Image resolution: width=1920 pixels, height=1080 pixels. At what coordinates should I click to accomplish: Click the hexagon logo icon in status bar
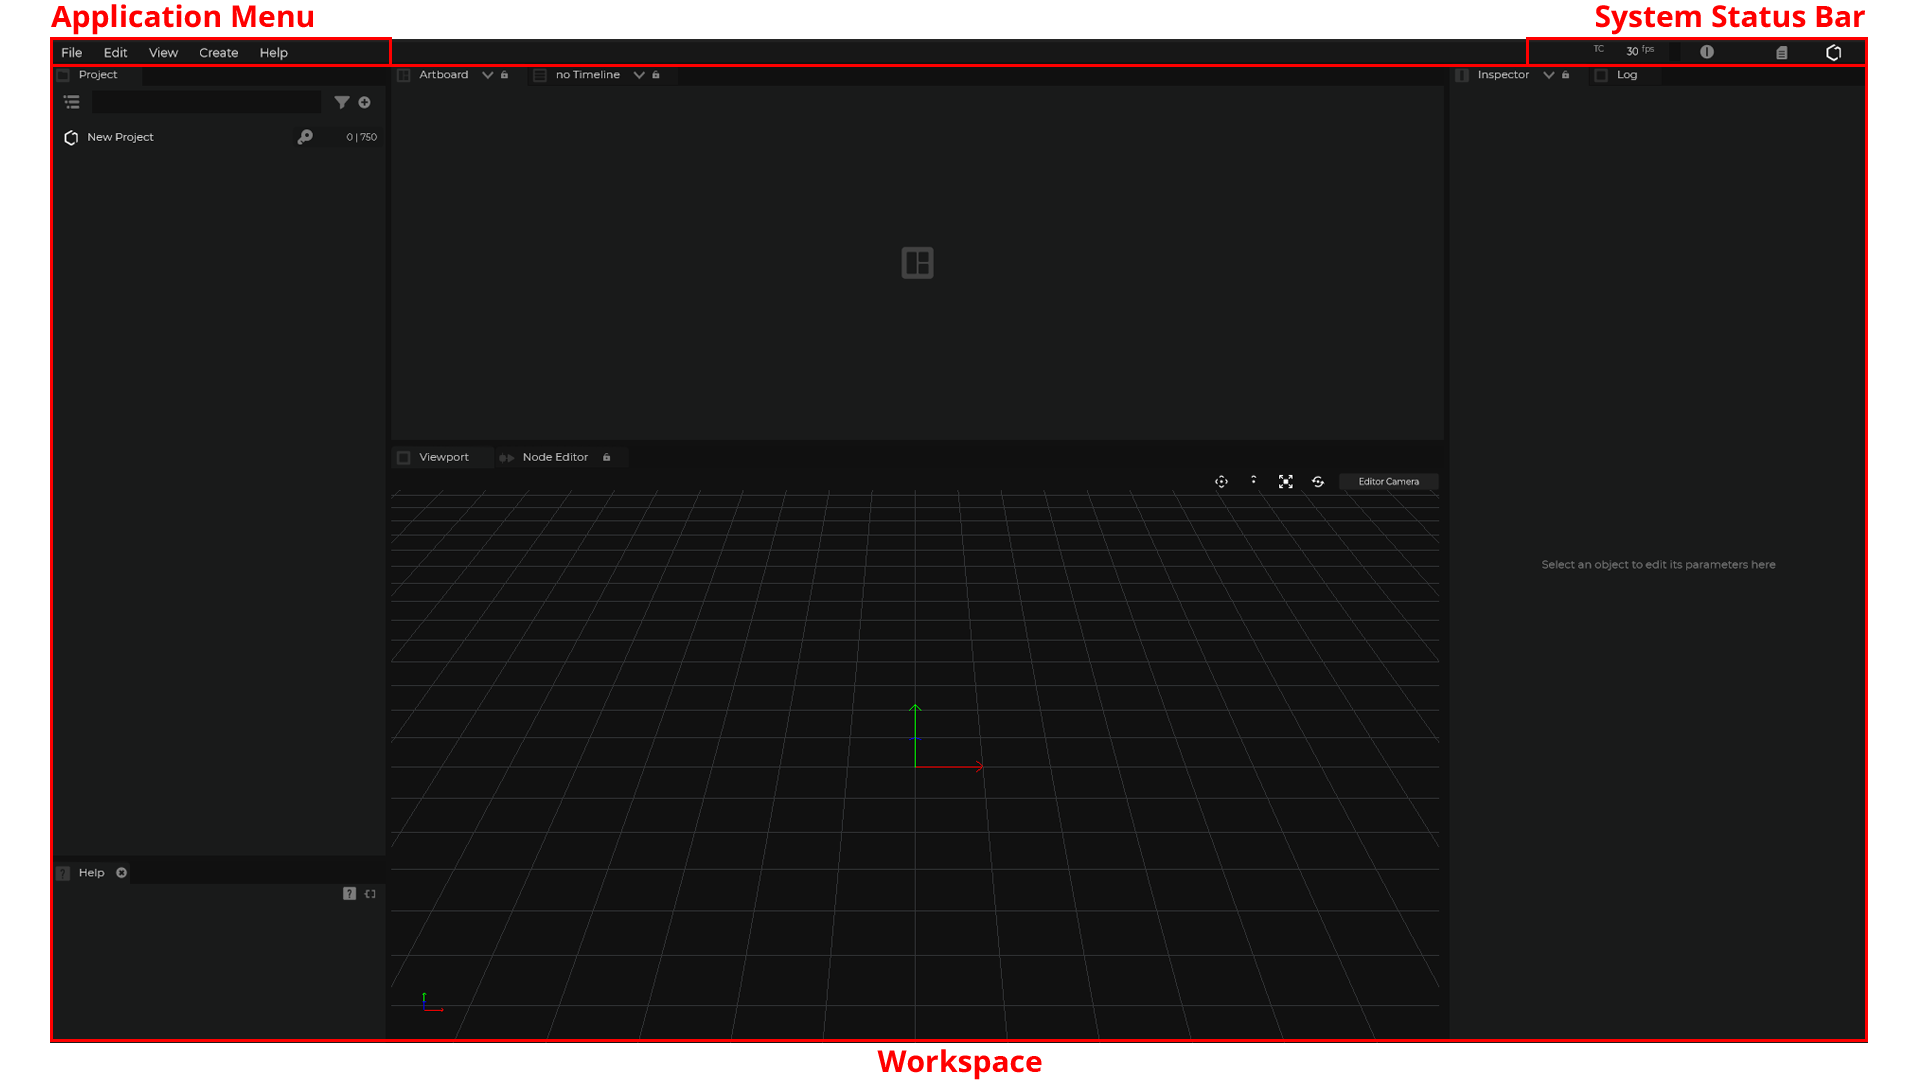(x=1834, y=52)
